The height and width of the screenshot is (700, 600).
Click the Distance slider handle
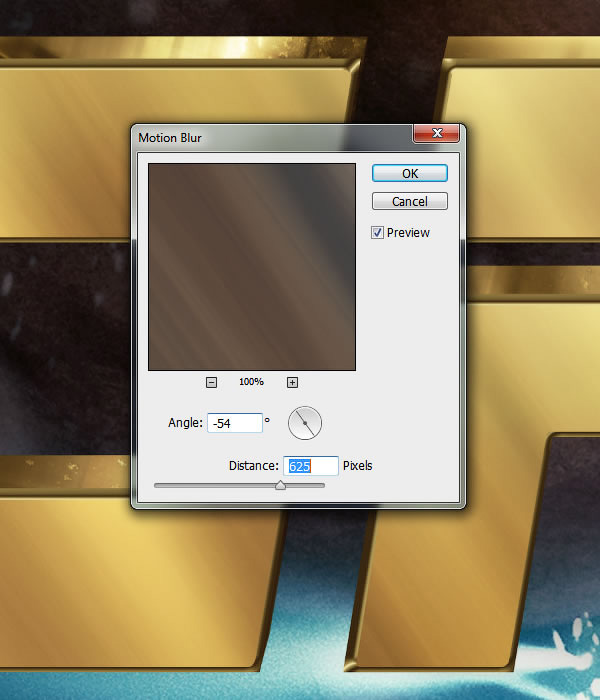(x=280, y=485)
